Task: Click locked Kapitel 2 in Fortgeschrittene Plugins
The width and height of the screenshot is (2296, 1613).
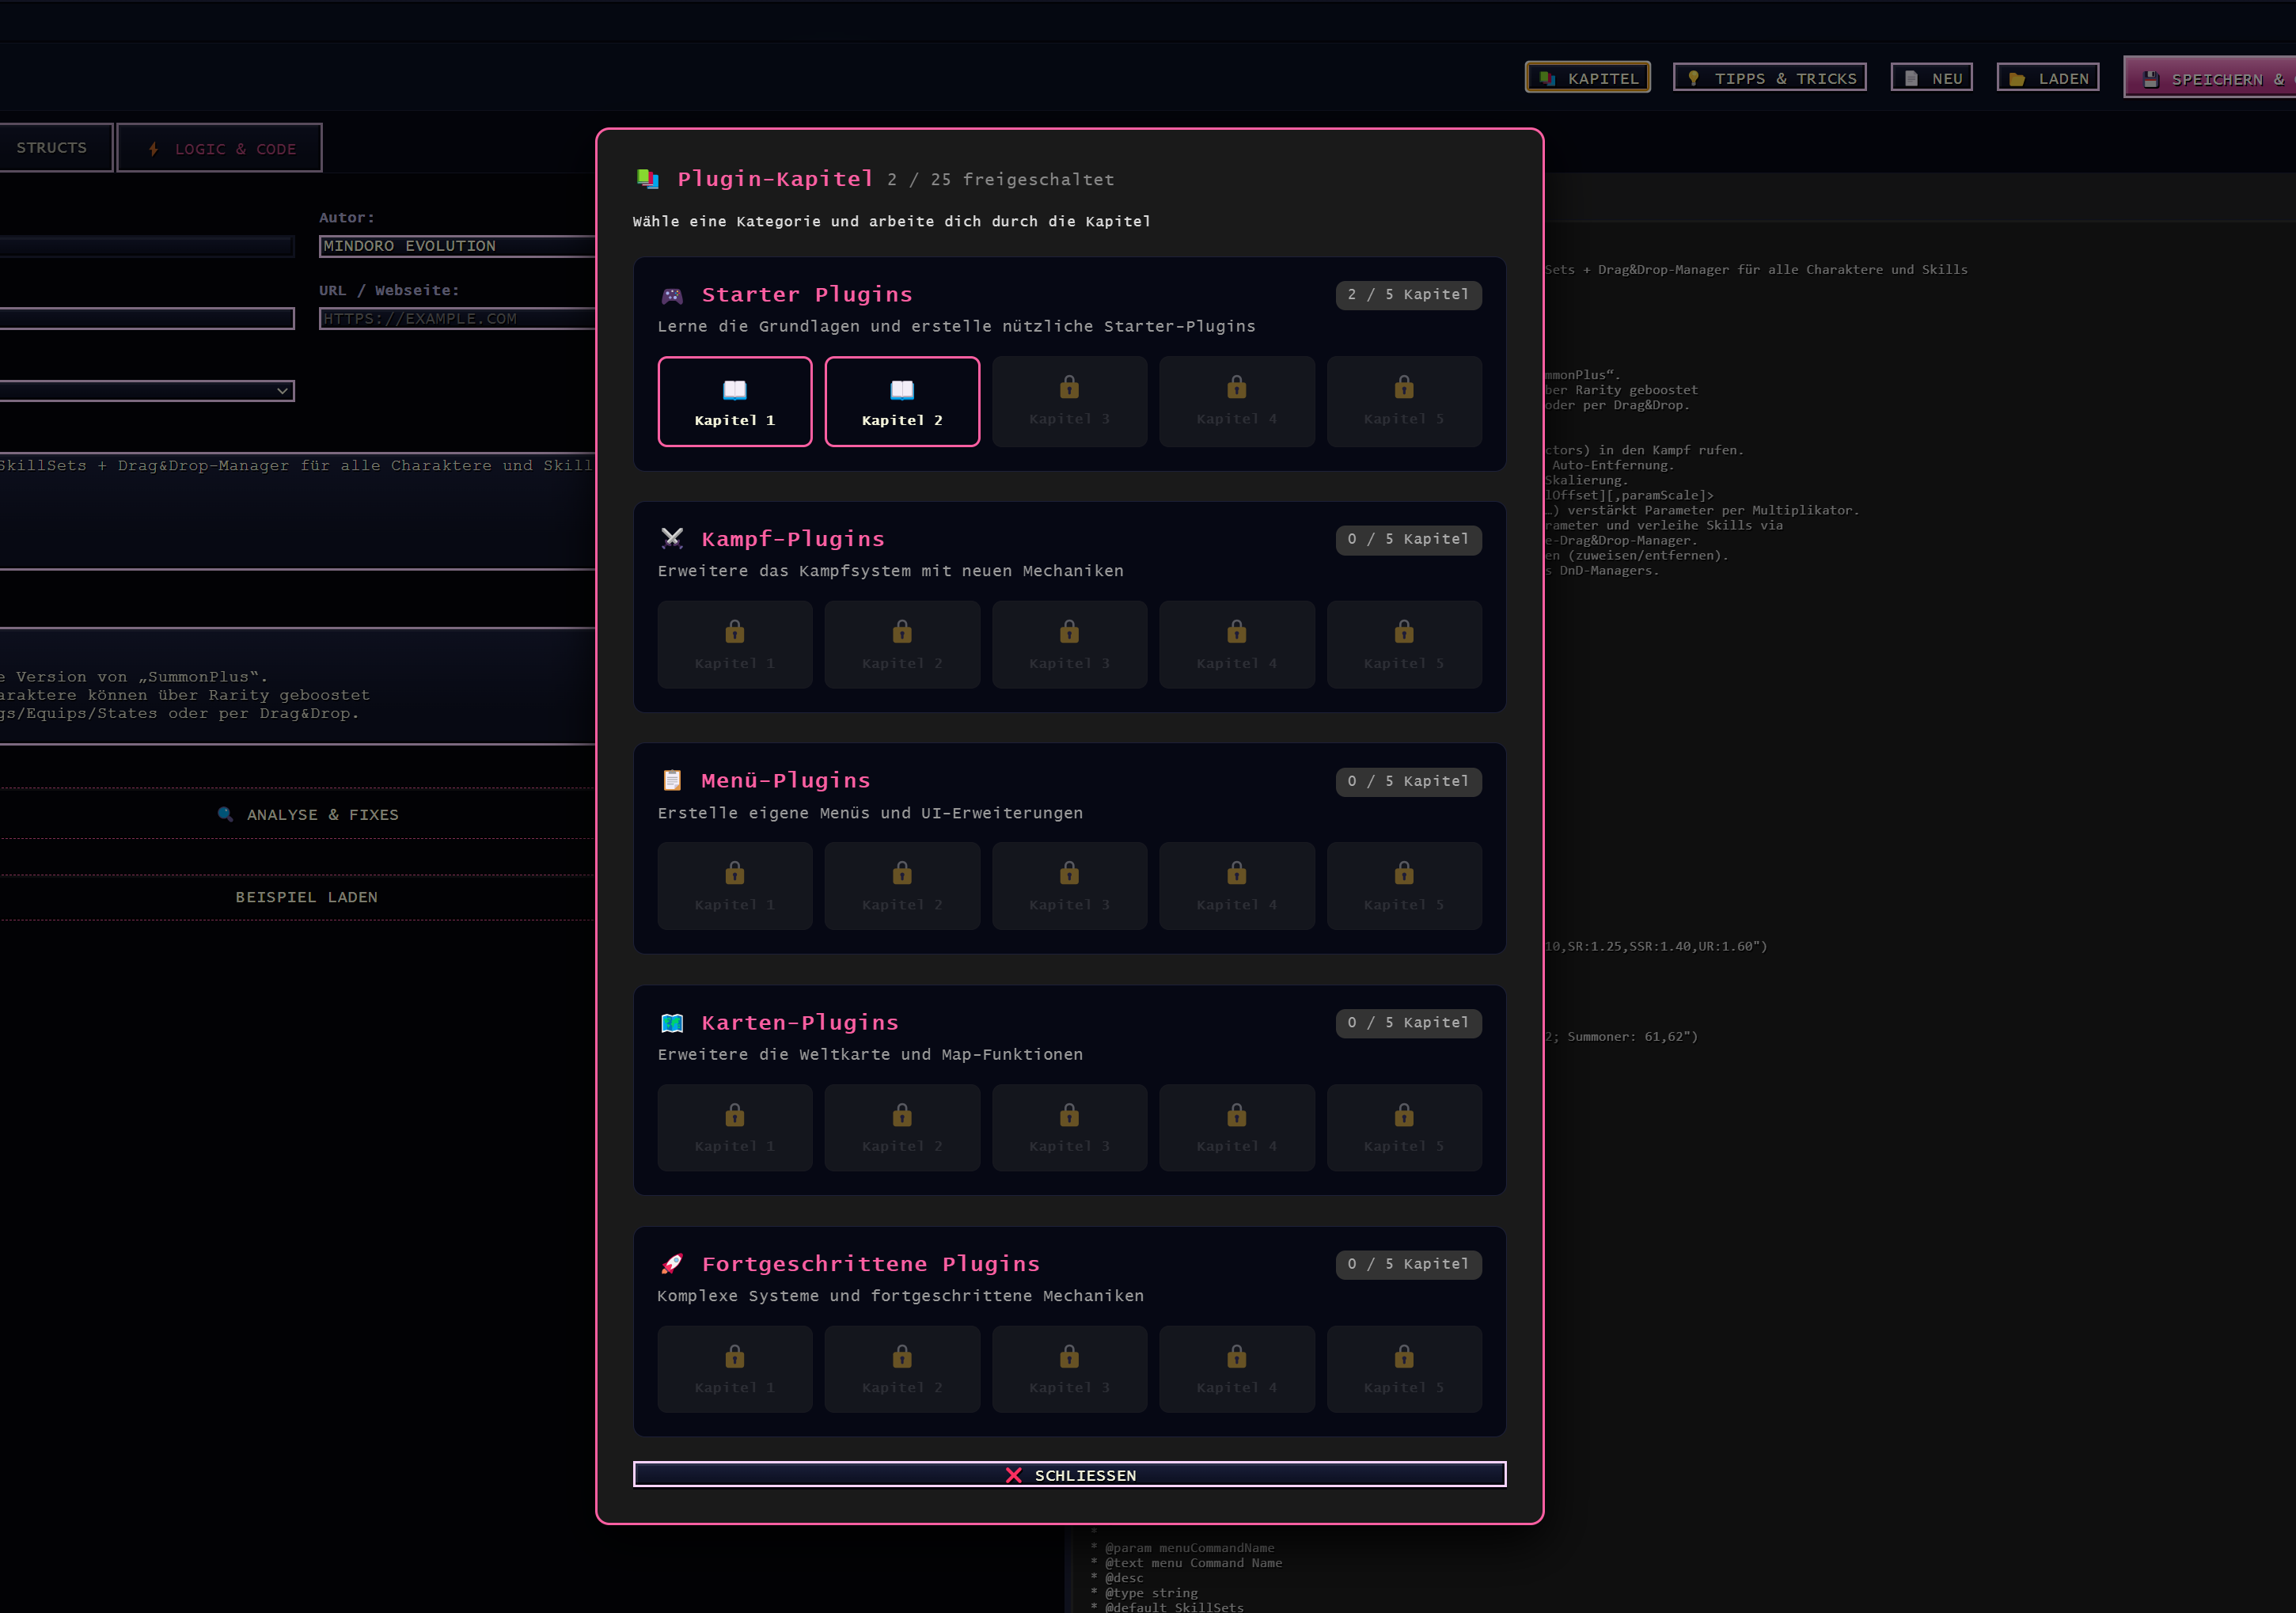Action: point(901,1369)
